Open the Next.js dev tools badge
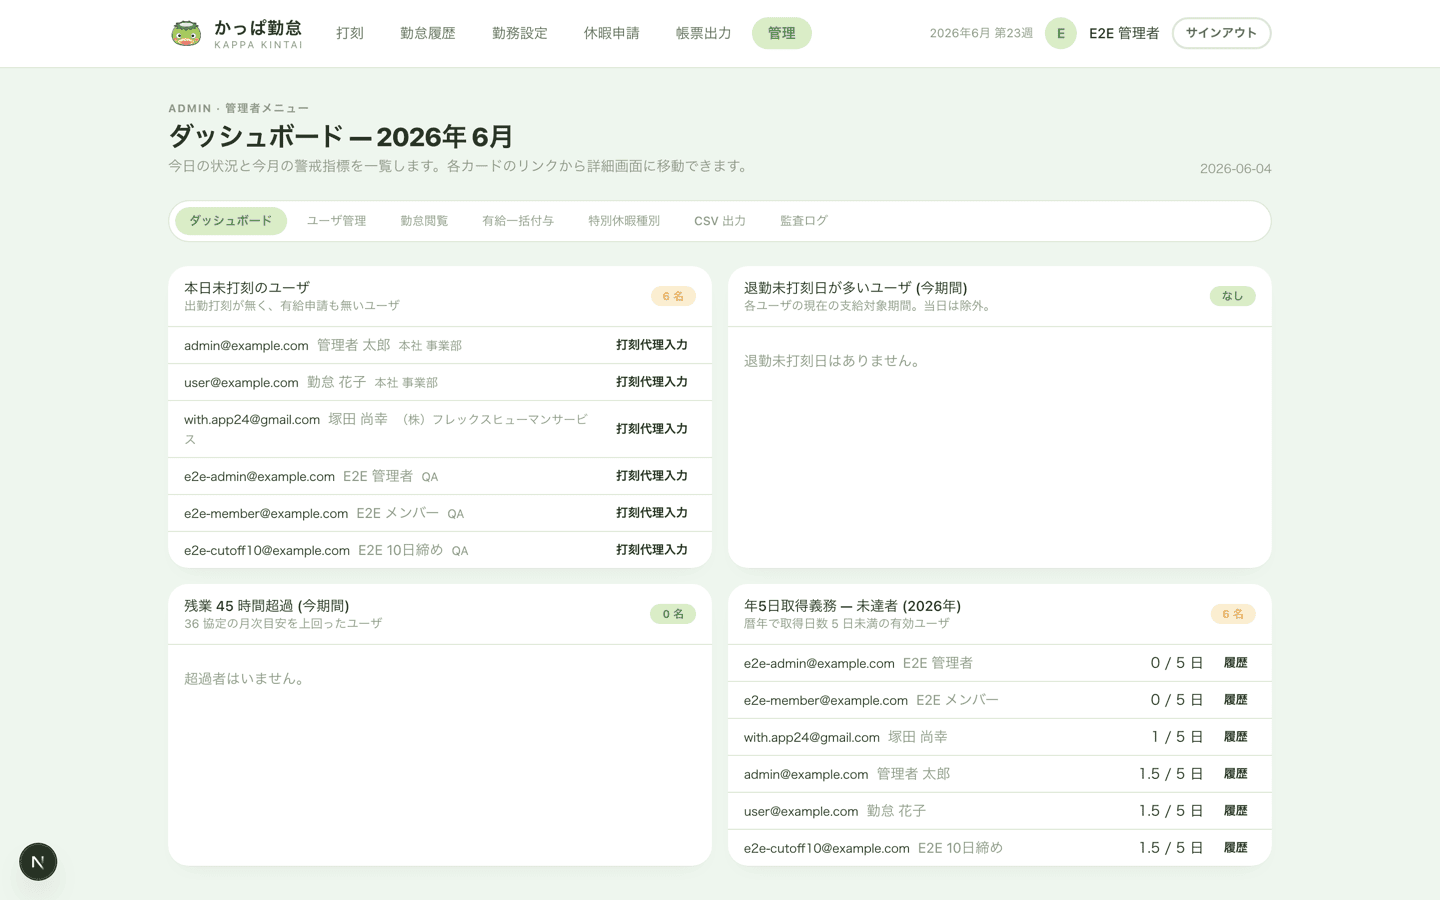The width and height of the screenshot is (1440, 900). click(38, 862)
